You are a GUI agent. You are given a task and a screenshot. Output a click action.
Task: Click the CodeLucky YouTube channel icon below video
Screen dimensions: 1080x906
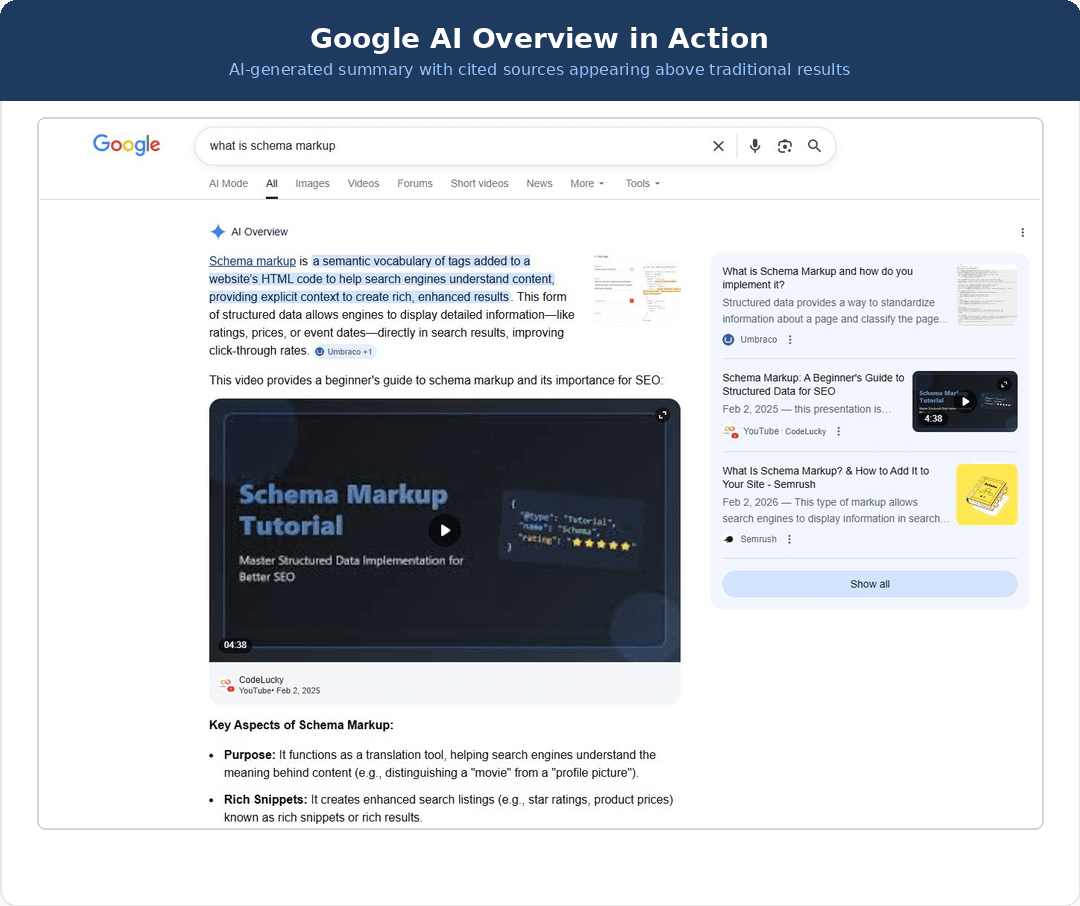[x=227, y=684]
